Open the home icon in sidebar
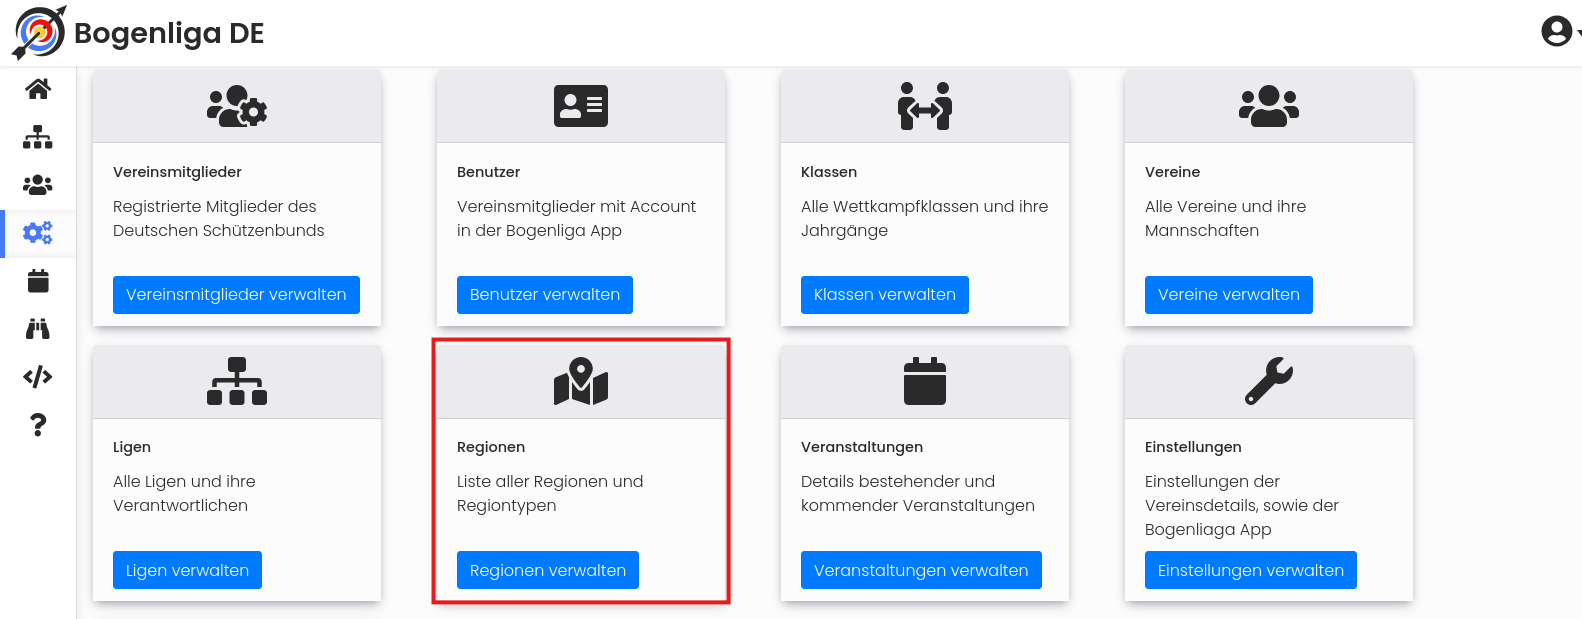This screenshot has width=1582, height=619. pyautogui.click(x=38, y=89)
